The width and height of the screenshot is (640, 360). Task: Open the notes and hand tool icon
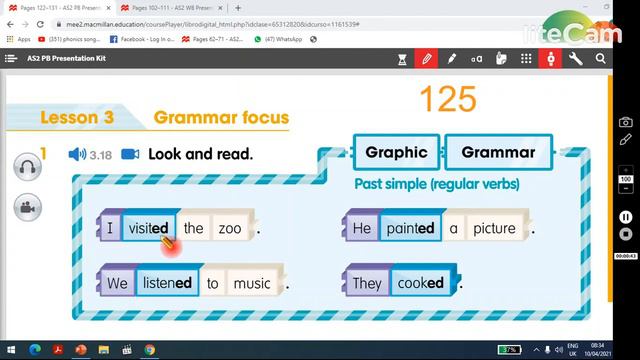tap(501, 59)
